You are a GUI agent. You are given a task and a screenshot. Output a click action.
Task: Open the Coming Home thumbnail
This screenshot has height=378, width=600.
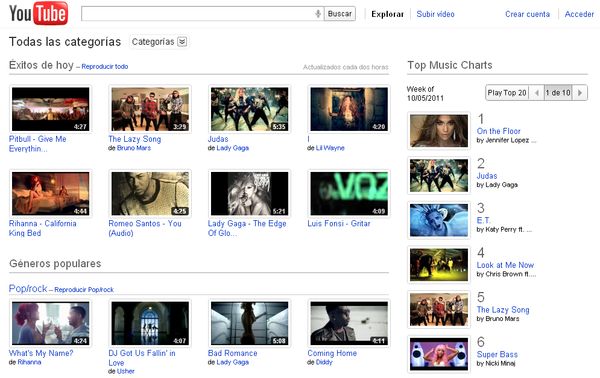tap(349, 323)
